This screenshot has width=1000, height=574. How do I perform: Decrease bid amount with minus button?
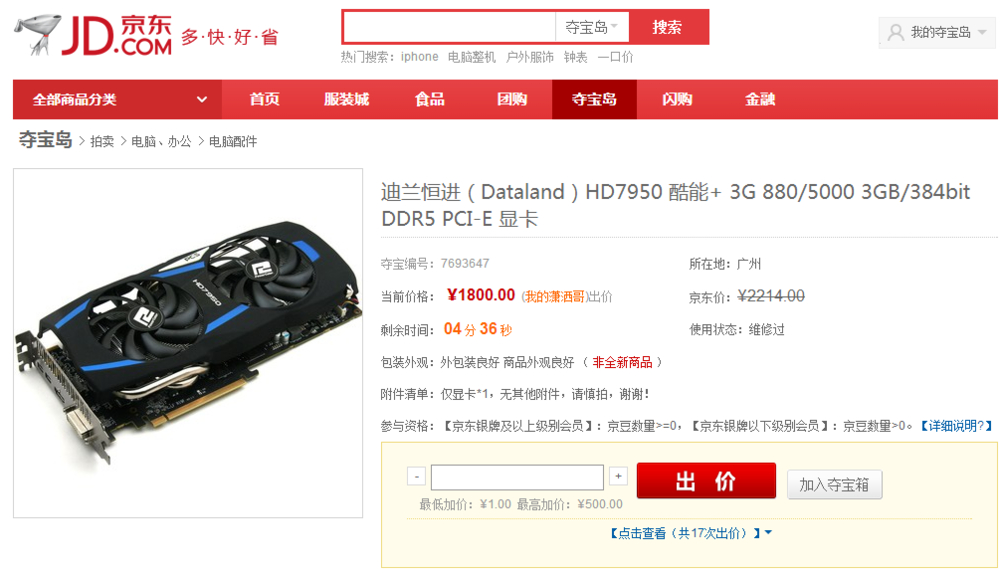[x=416, y=476]
